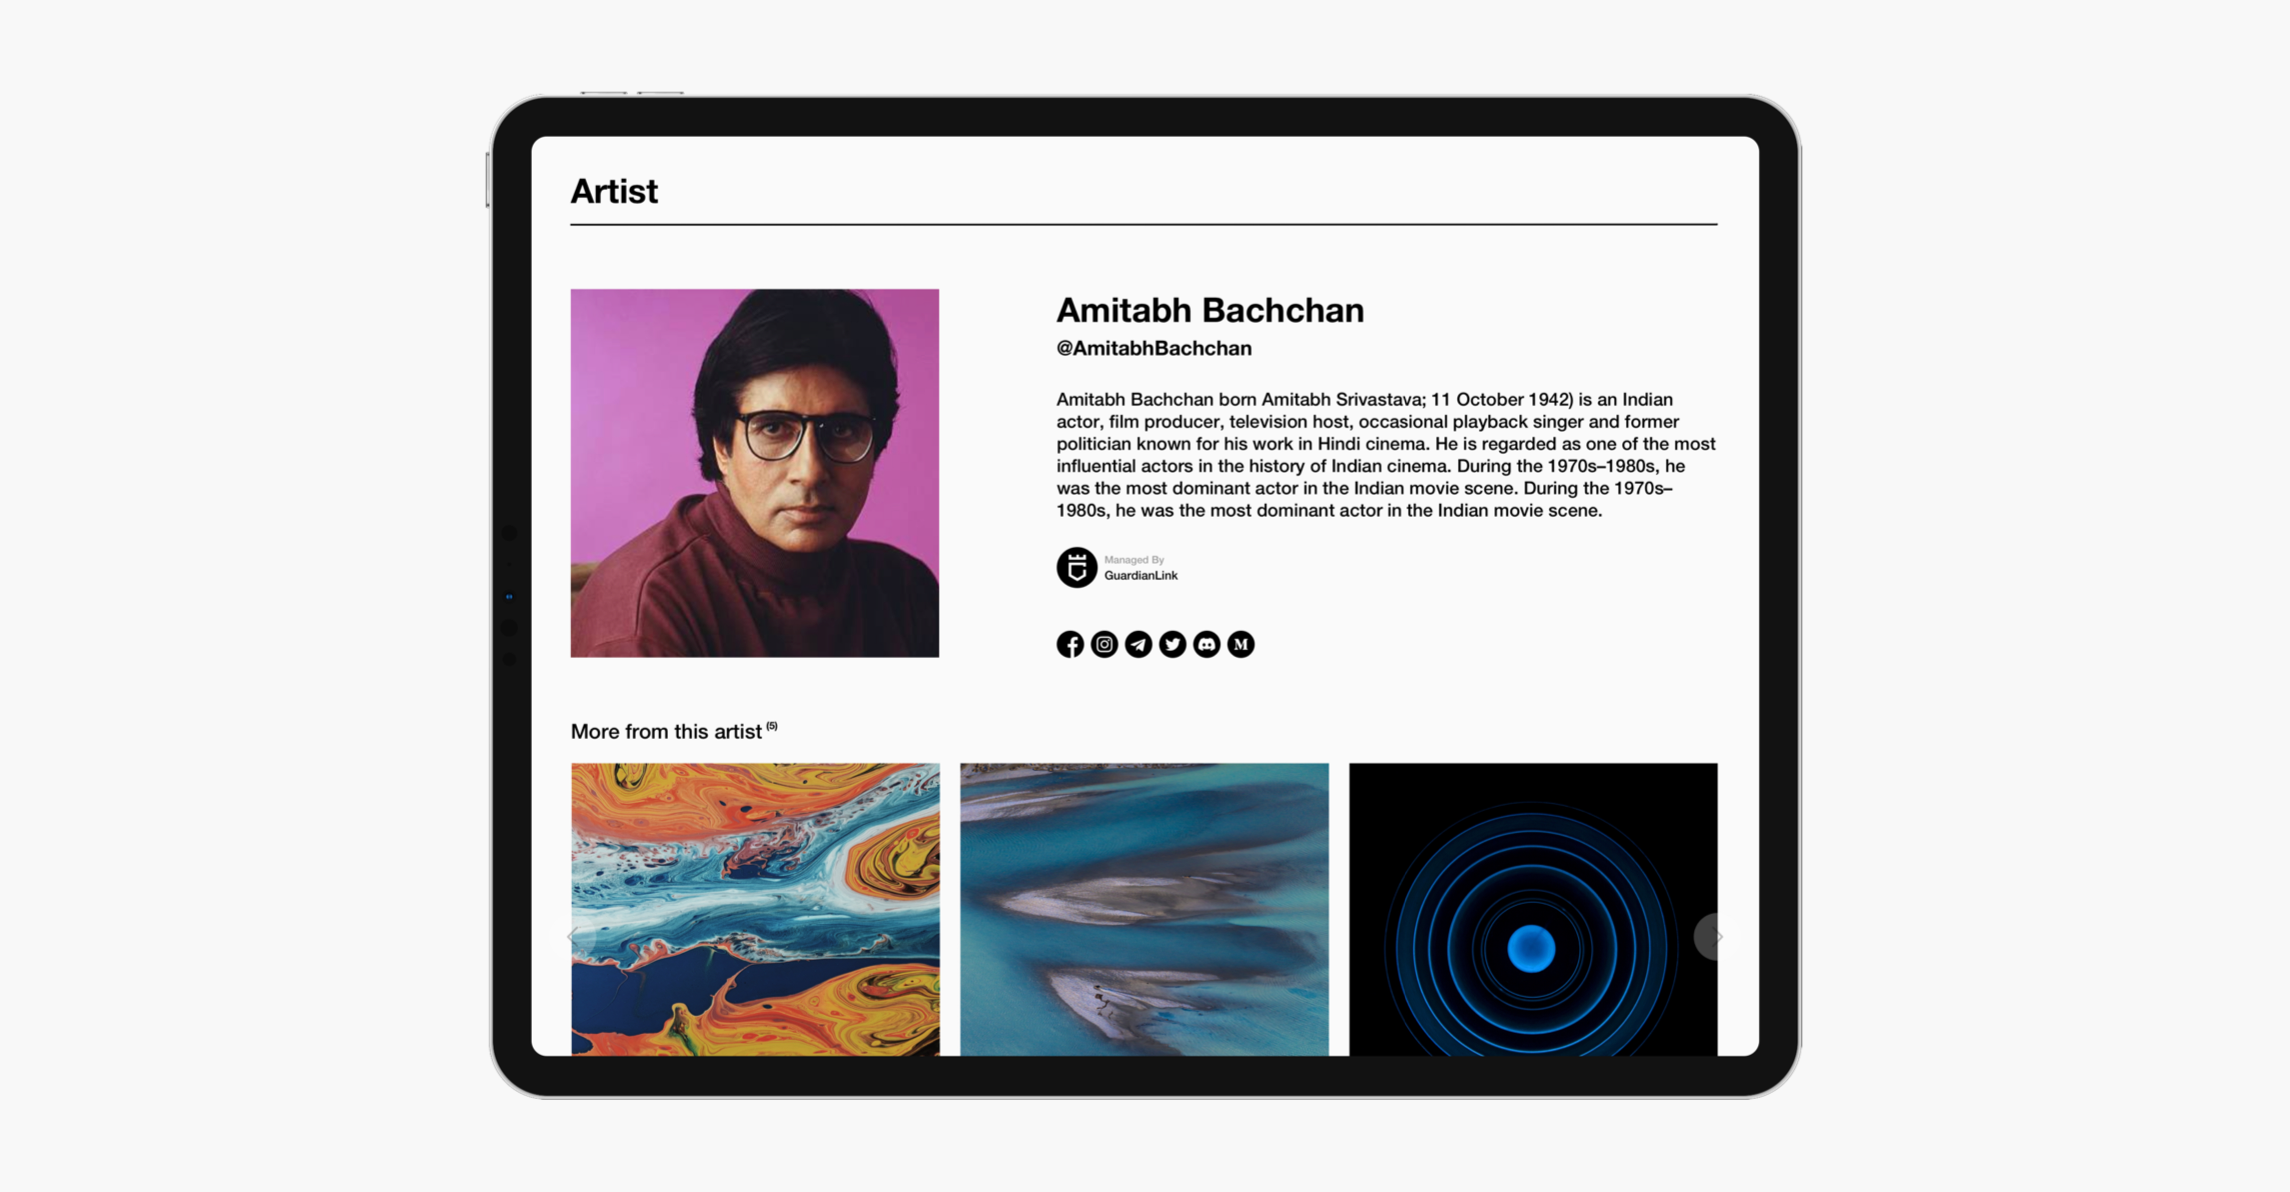The height and width of the screenshot is (1192, 2290).
Task: Click Amitabh Bachchan's profile photo
Action: pos(755,473)
